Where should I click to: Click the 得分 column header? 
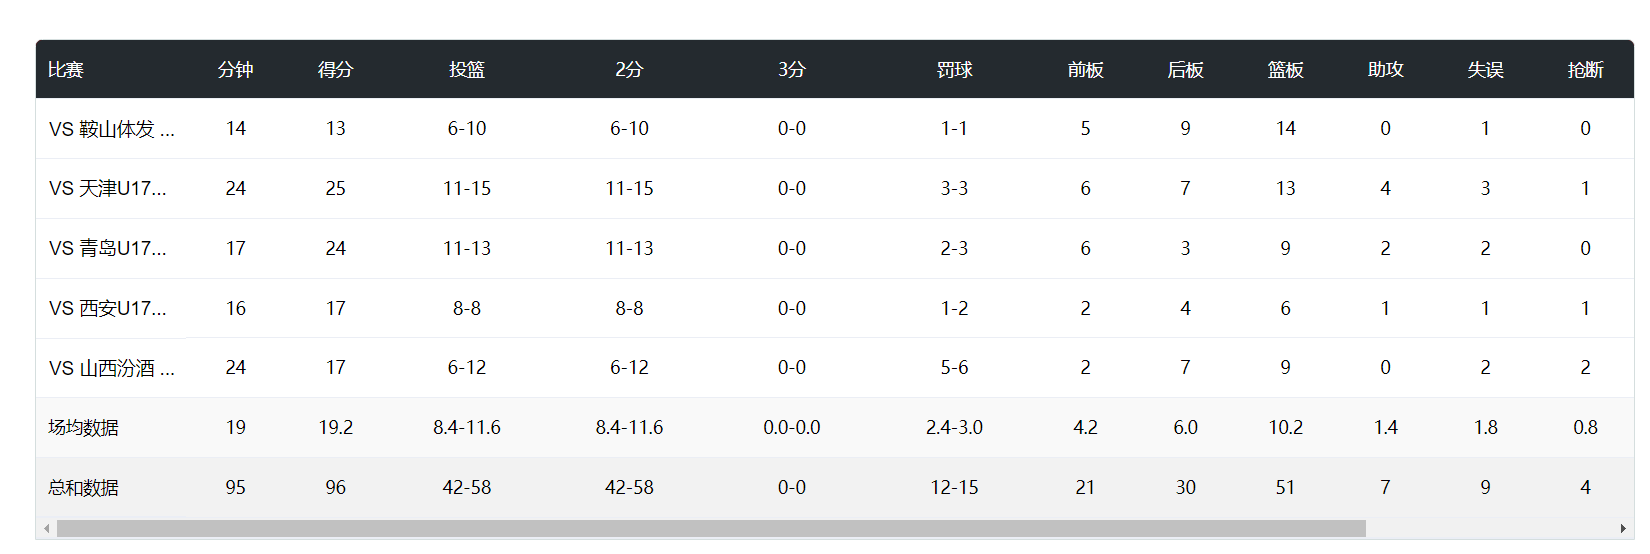[336, 70]
